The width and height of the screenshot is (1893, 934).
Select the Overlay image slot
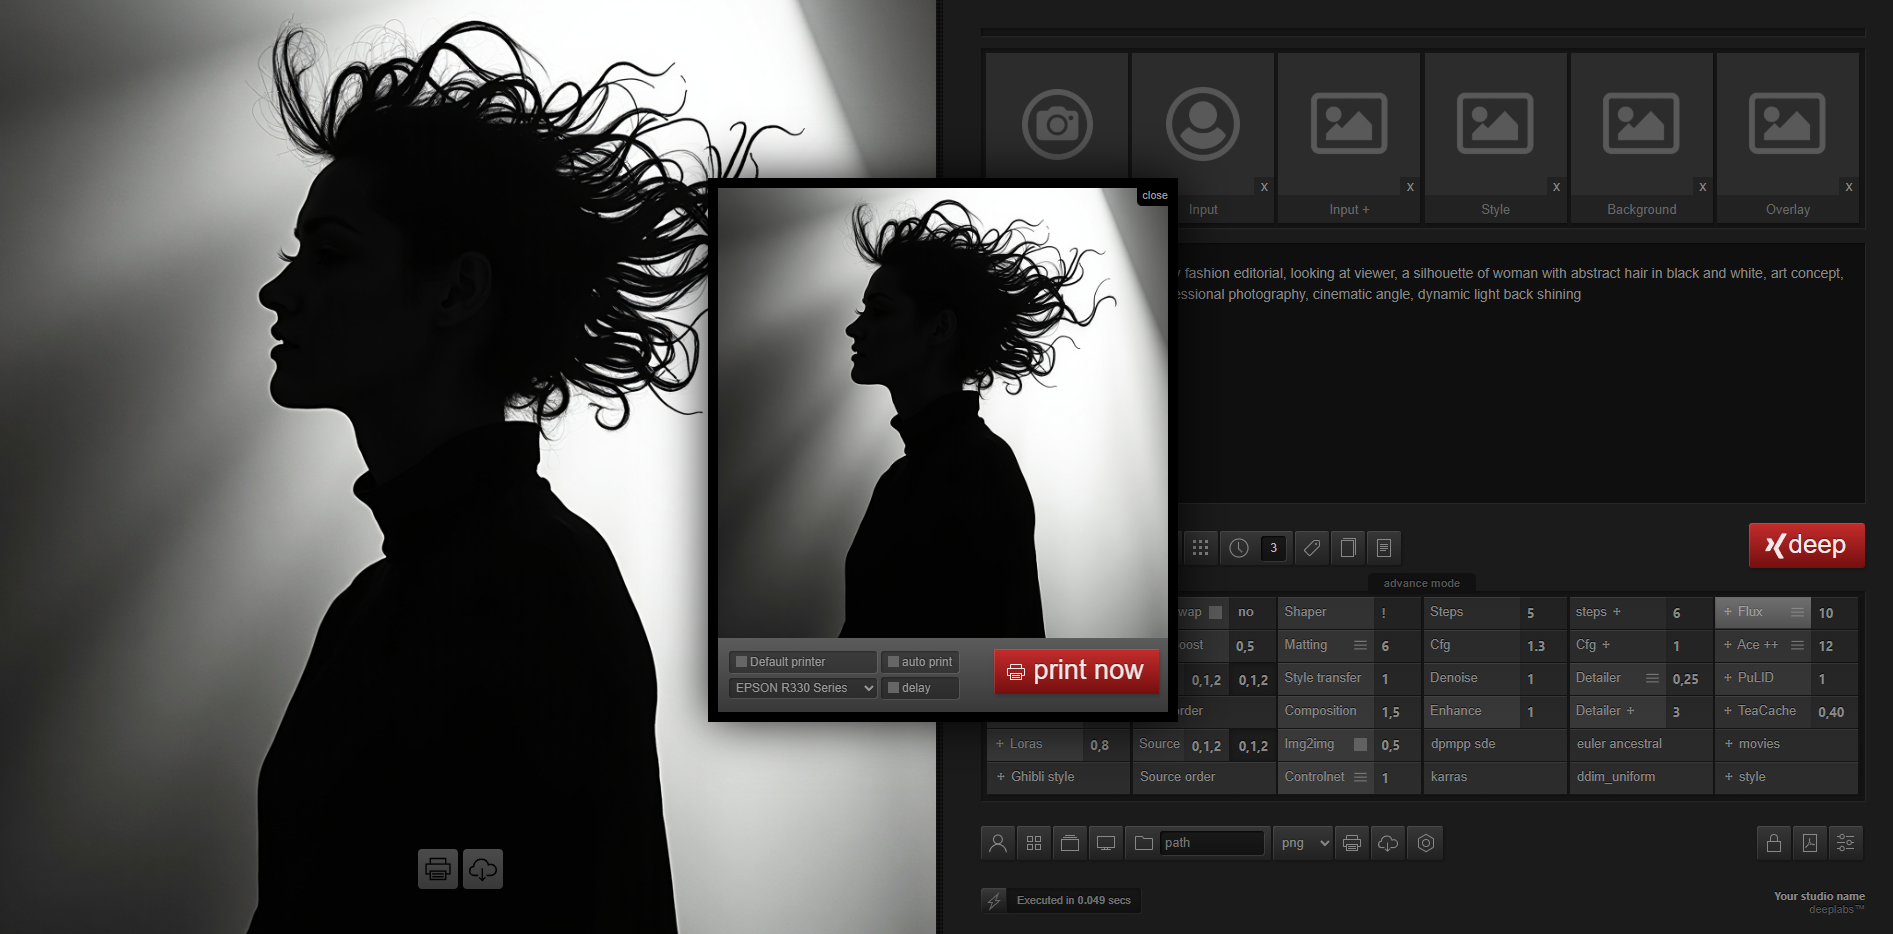(1787, 124)
